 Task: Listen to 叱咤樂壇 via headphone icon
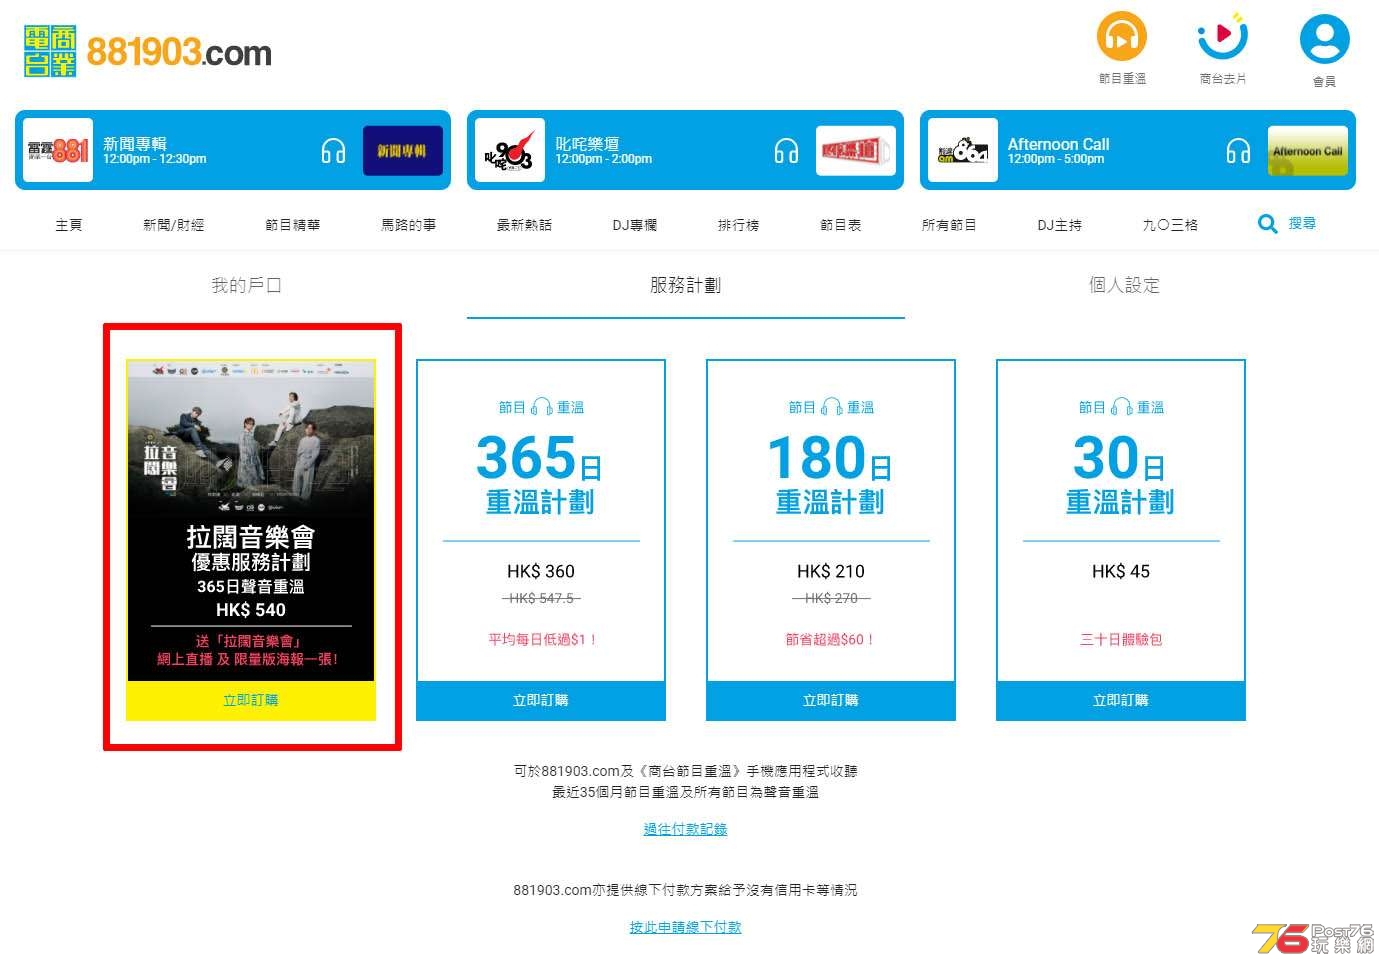pyautogui.click(x=786, y=151)
